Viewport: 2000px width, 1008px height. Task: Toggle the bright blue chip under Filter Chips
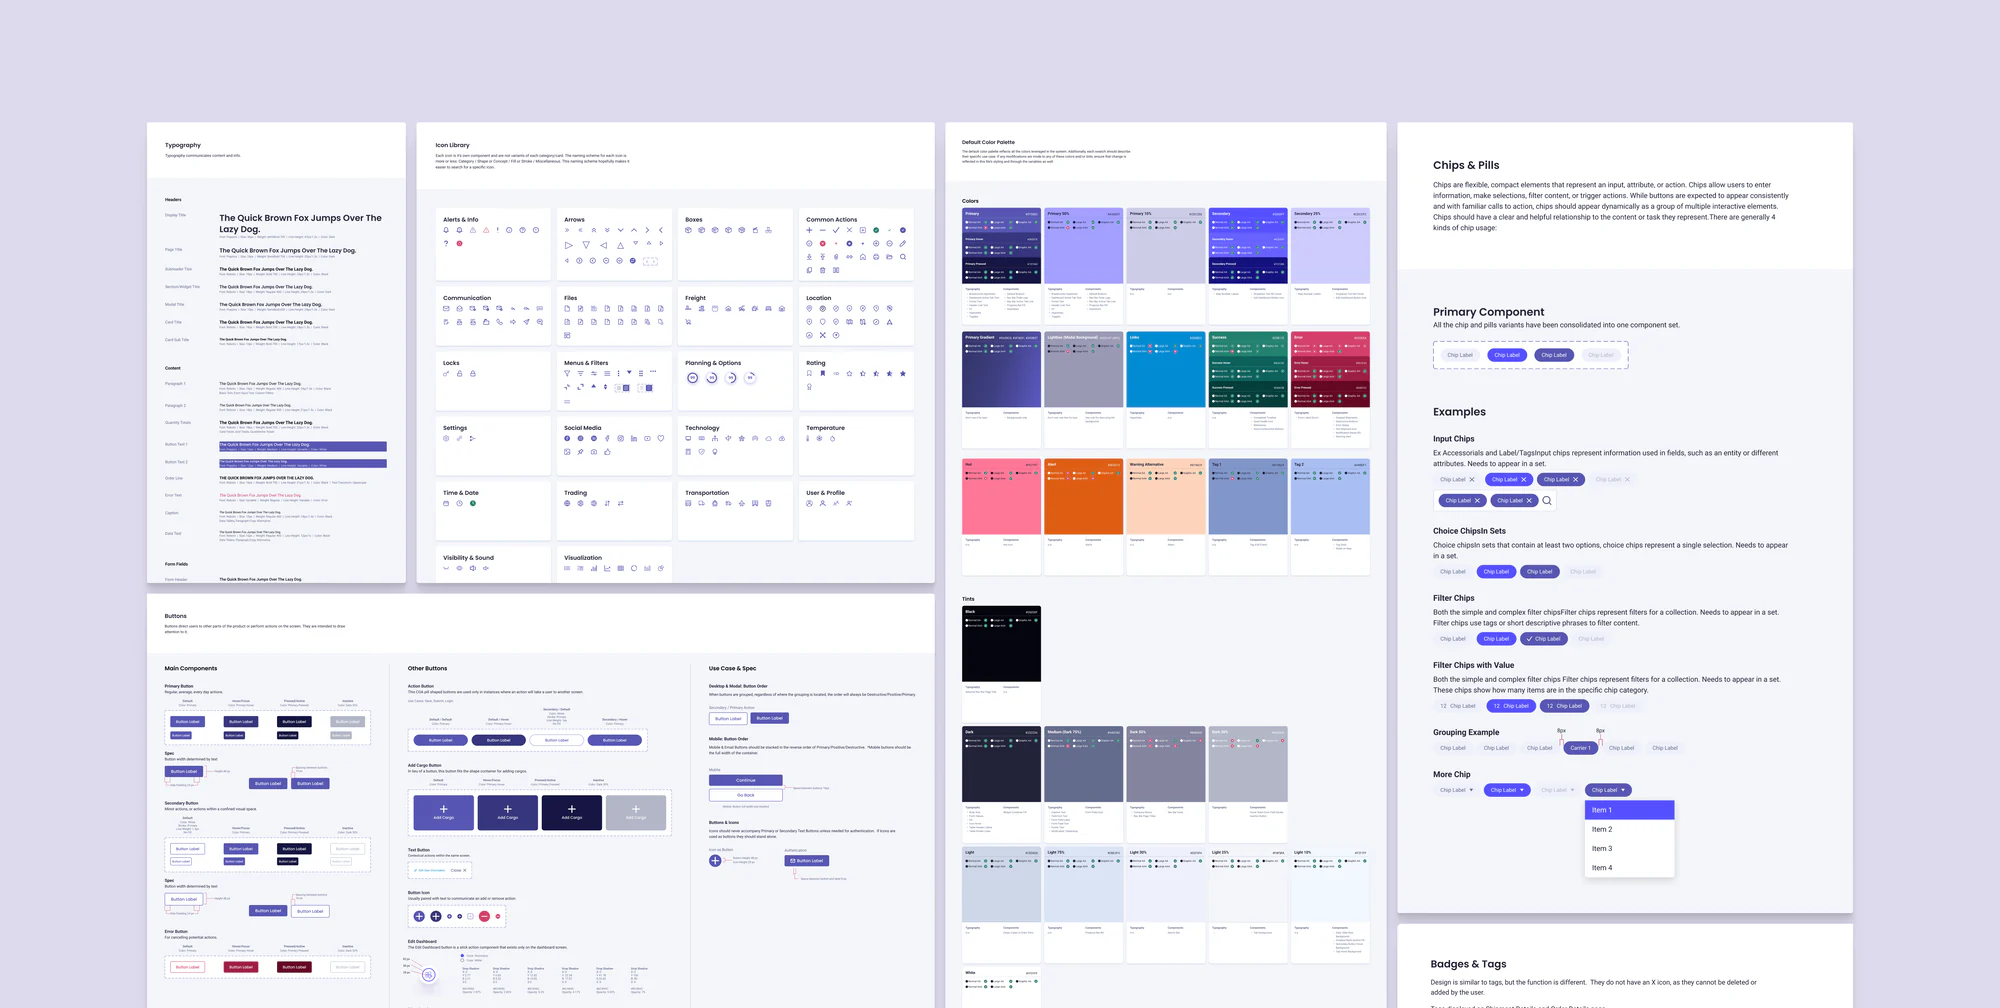point(1496,639)
